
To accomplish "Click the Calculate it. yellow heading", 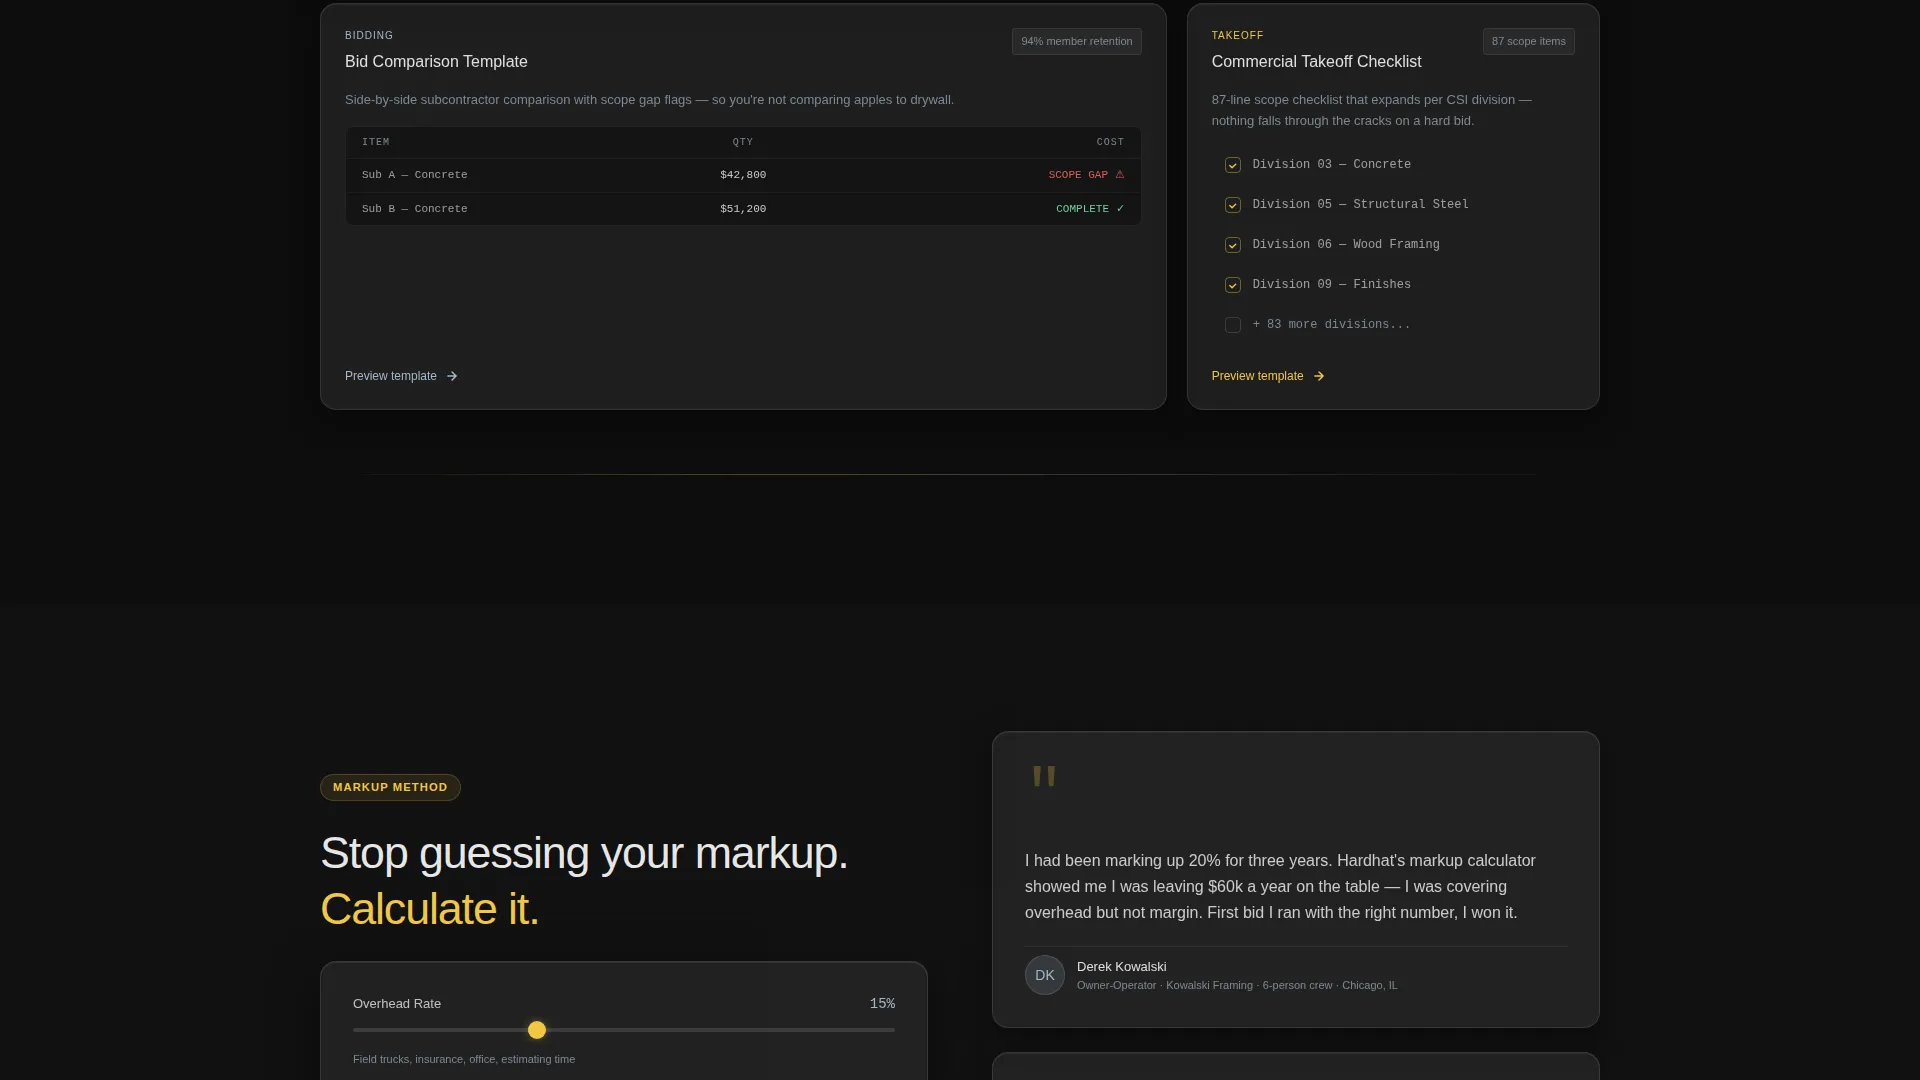I will (x=430, y=909).
